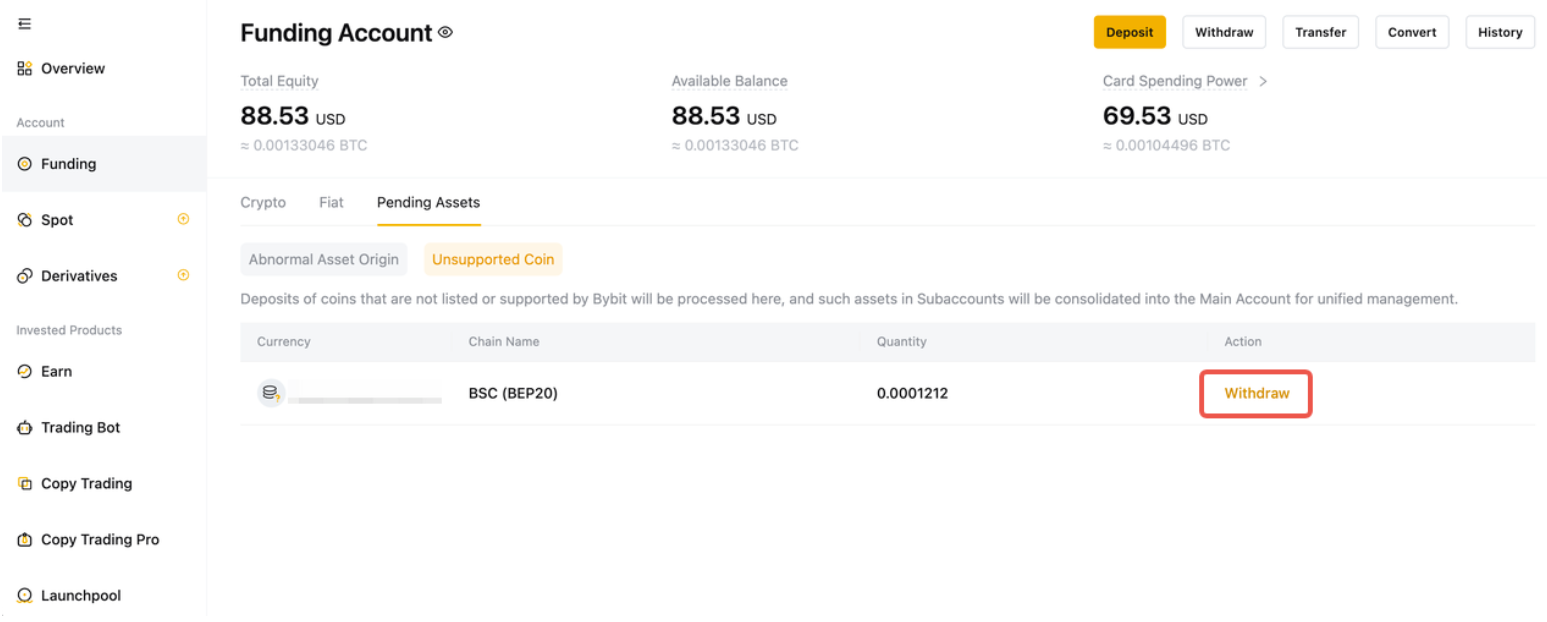Click the Launchpool icon in sidebar
Image resolution: width=1547 pixels, height=622 pixels.
pos(25,596)
